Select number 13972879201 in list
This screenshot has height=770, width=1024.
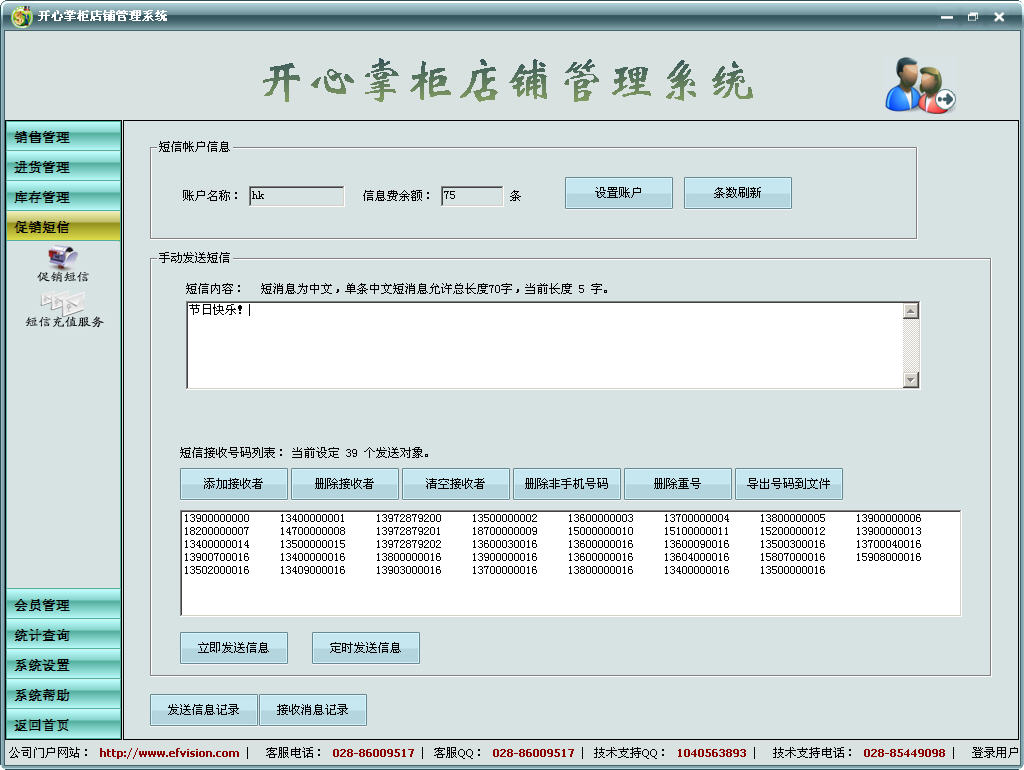point(408,531)
